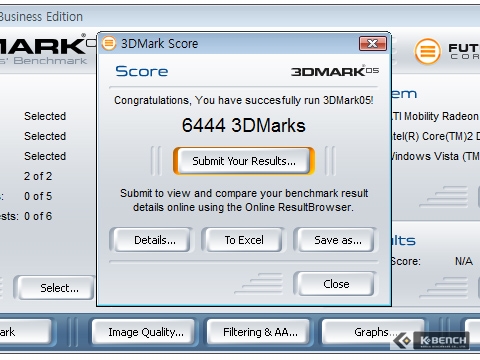The width and height of the screenshot is (480, 360).
Task: Click the 3DMark Score title bar text
Action: pyautogui.click(x=159, y=43)
